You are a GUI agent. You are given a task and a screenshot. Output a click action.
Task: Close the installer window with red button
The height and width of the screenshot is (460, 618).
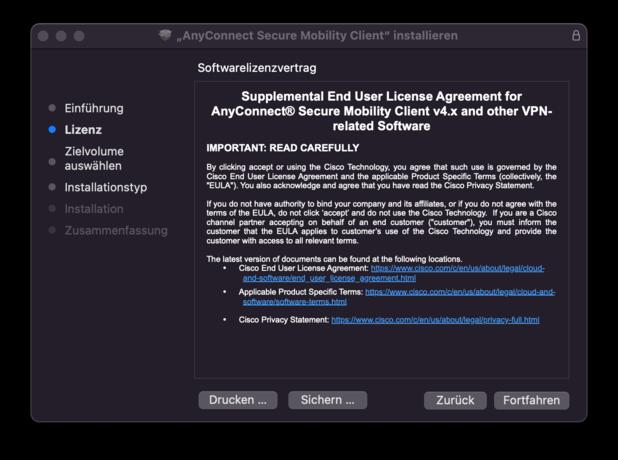coord(43,36)
